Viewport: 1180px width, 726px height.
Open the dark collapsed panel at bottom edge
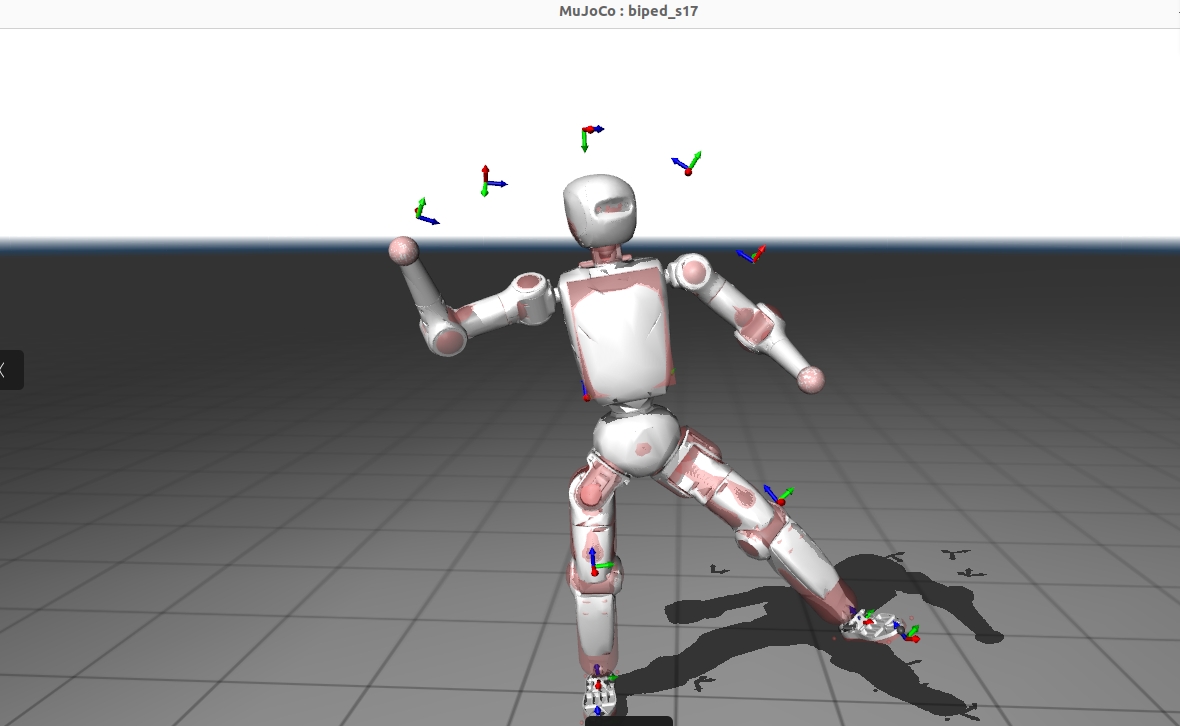628,720
